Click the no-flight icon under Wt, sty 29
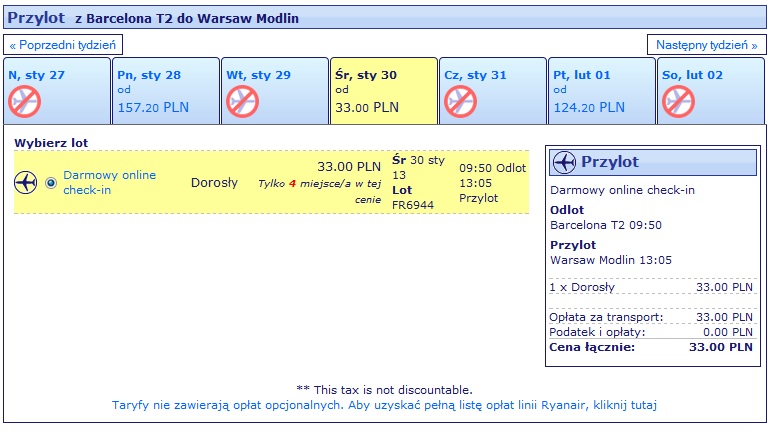 tap(242, 102)
